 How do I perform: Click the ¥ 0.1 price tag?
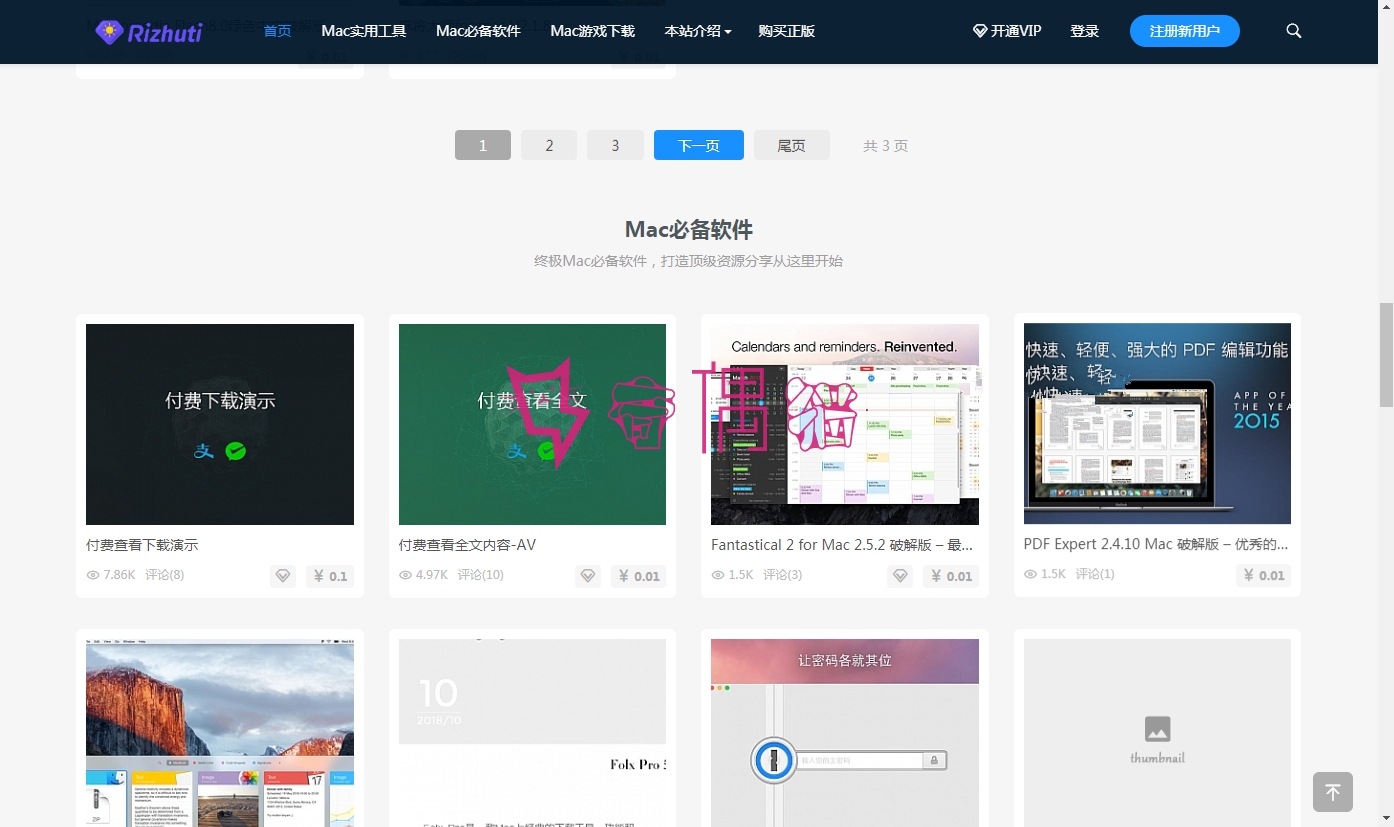[330, 576]
